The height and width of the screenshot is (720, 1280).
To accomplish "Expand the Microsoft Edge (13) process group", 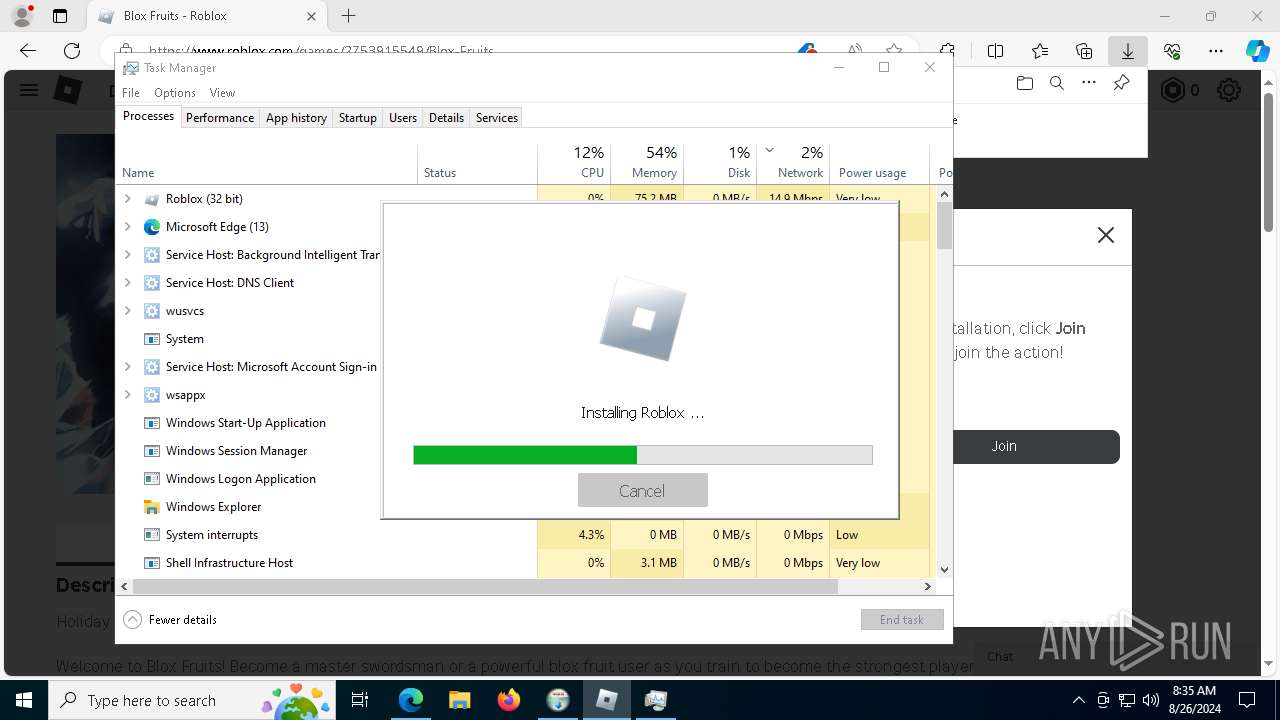I will pos(127,227).
